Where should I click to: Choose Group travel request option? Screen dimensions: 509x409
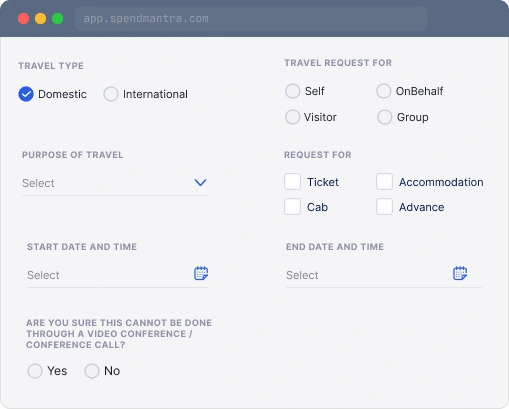(x=384, y=117)
